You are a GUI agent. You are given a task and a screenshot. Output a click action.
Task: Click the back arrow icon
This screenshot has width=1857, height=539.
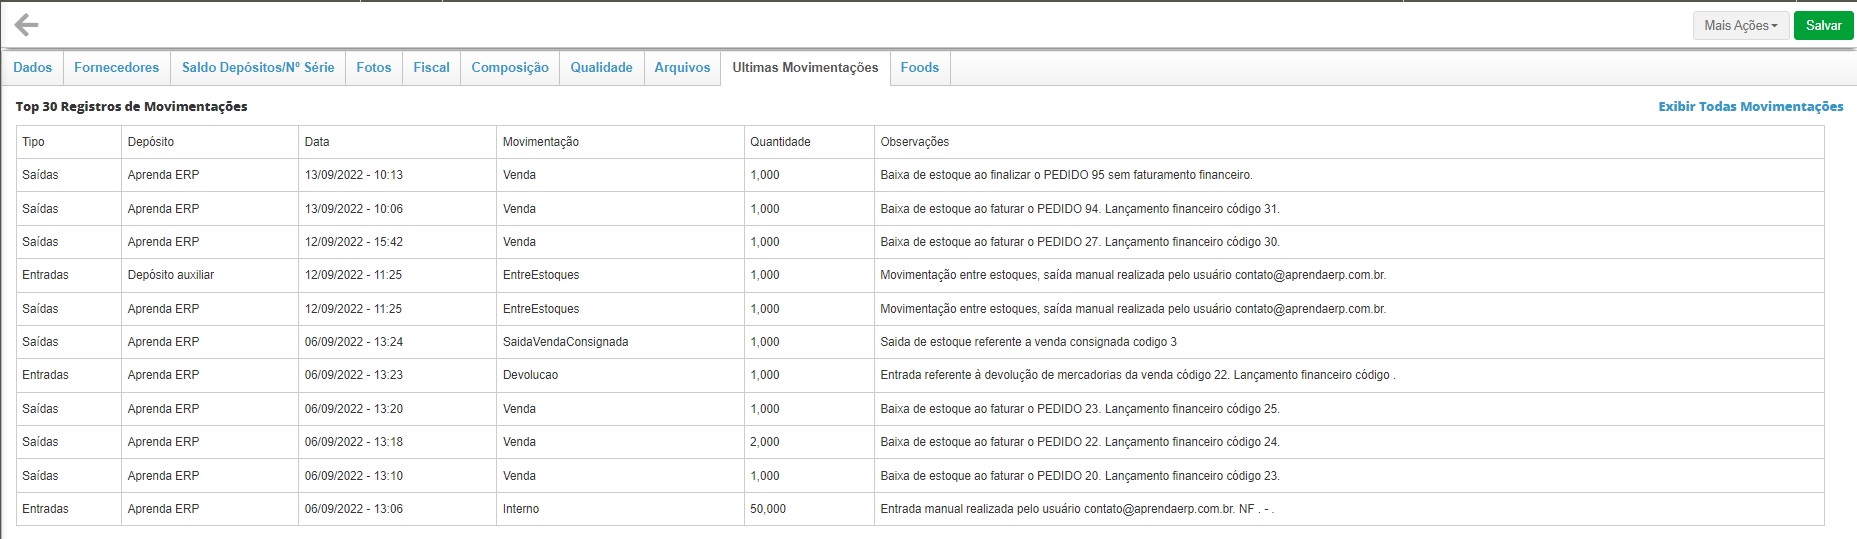pyautogui.click(x=27, y=25)
